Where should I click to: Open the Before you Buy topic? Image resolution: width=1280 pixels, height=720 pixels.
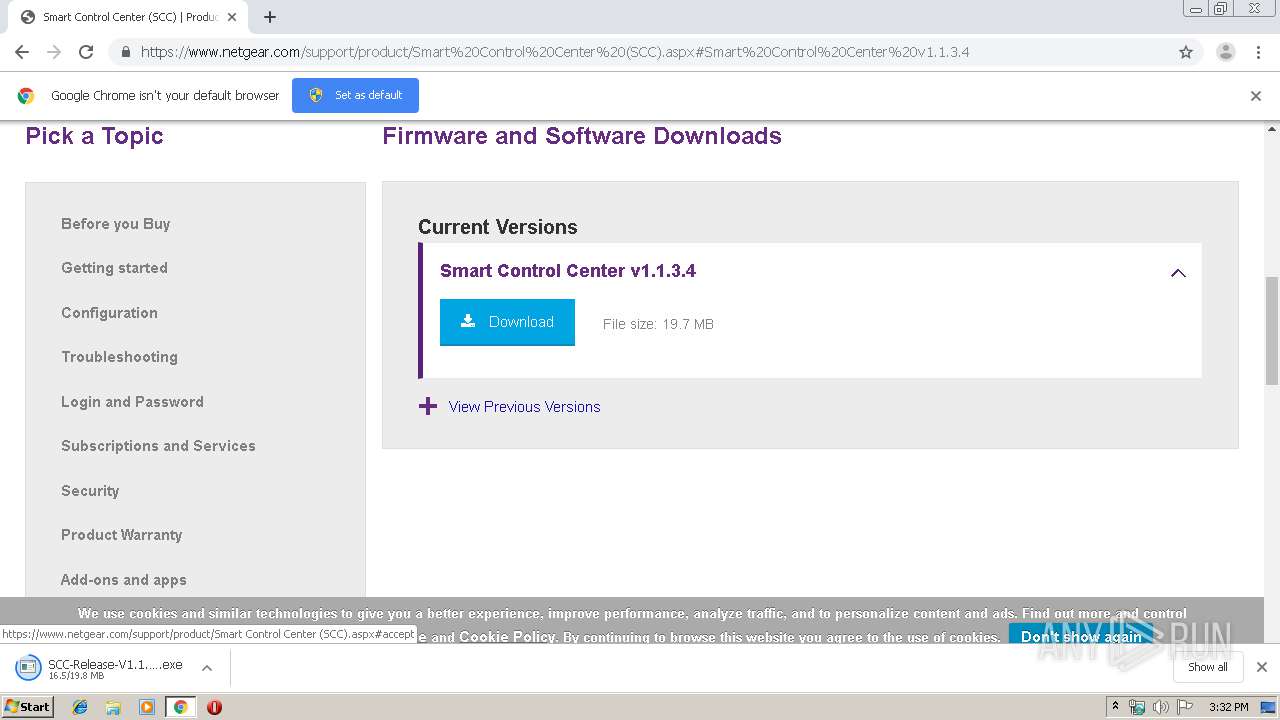pyautogui.click(x=116, y=224)
